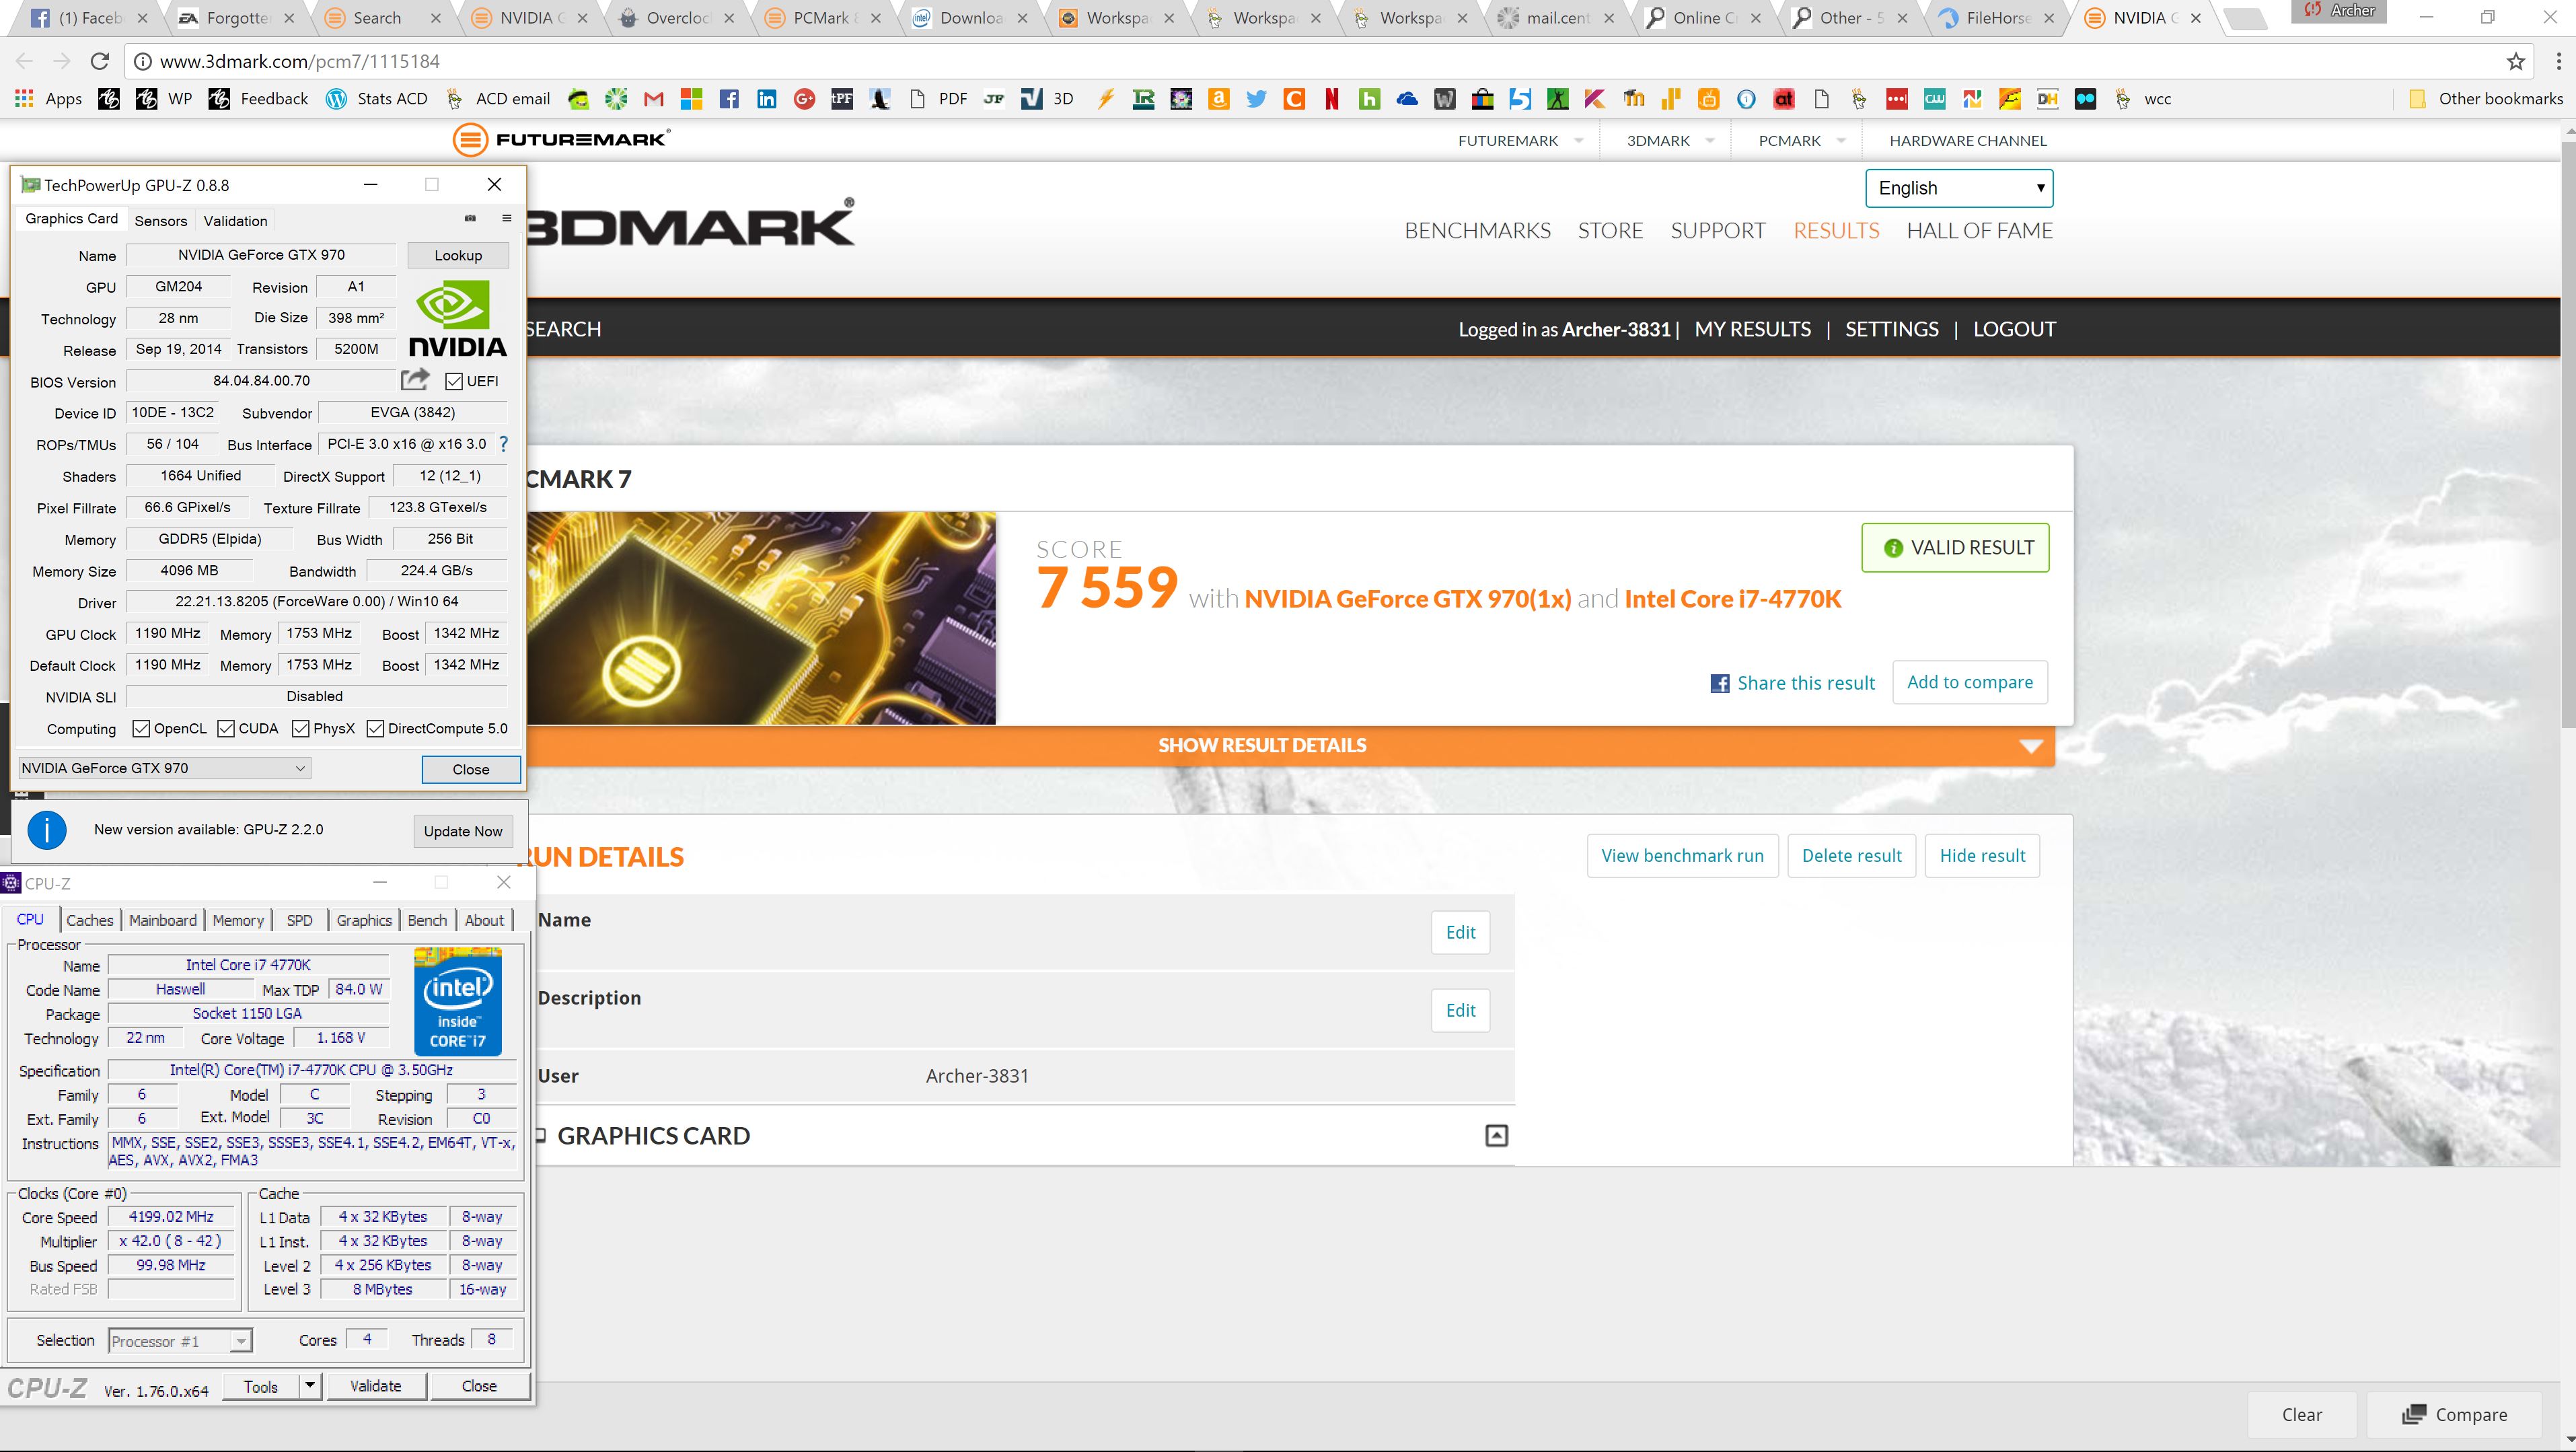Viewport: 2576px width, 1452px height.
Task: Open the Apps grid in bookmarks bar
Action: click(48, 99)
